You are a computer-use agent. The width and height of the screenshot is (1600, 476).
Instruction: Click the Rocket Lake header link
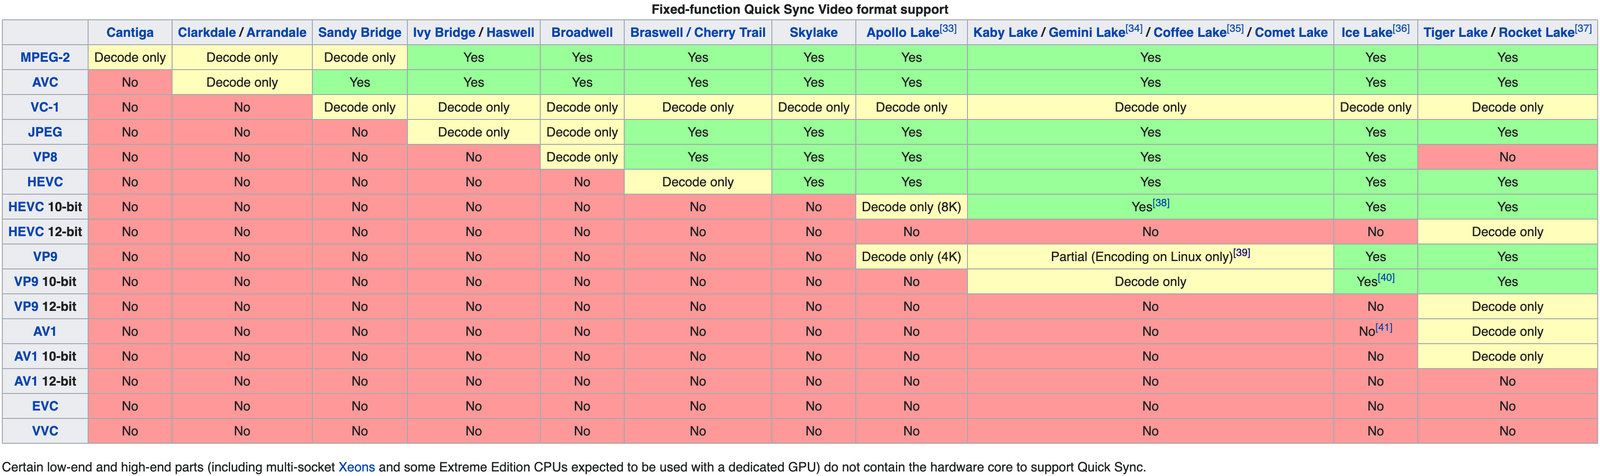[x=1536, y=33]
